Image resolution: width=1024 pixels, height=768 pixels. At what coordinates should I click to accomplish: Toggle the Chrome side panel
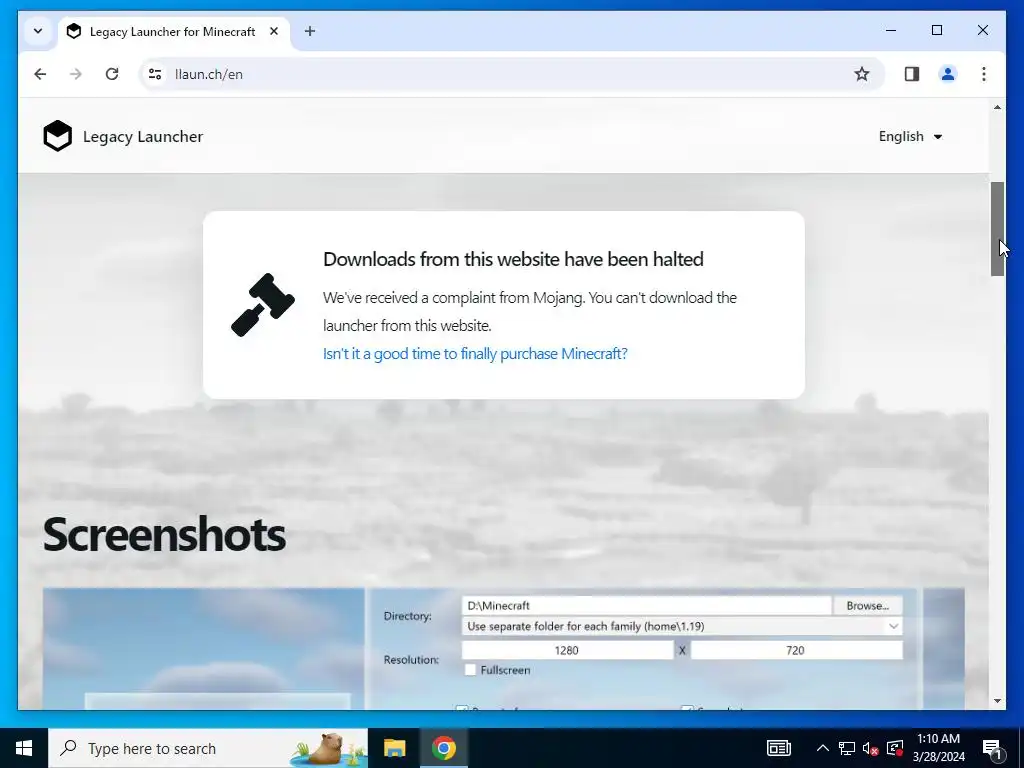pyautogui.click(x=912, y=74)
